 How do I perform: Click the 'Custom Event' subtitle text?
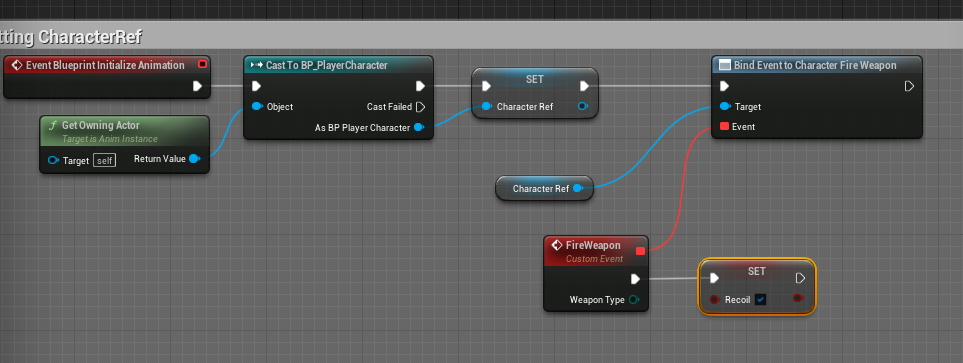pos(594,259)
